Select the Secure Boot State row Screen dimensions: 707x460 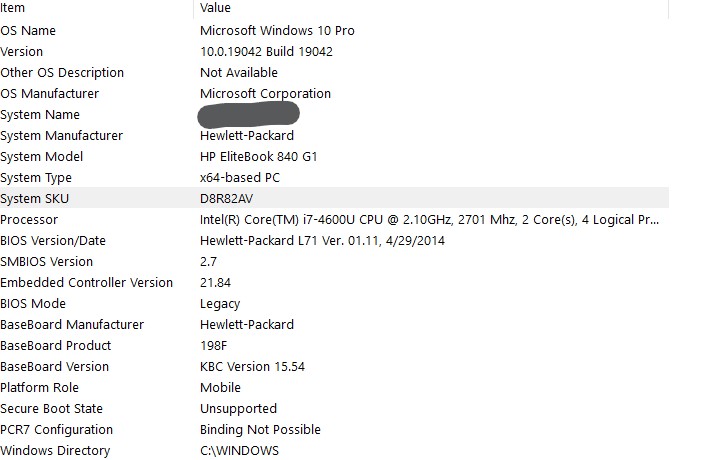(334, 409)
